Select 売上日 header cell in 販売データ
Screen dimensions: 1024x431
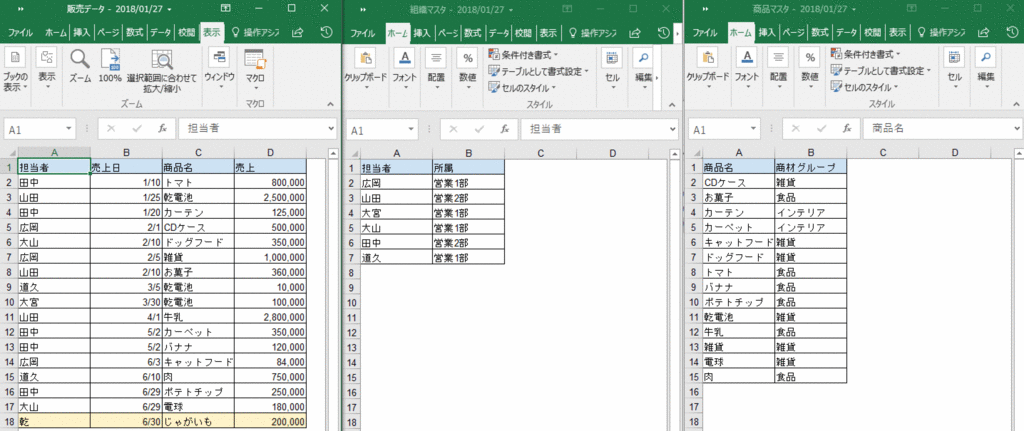coord(126,167)
